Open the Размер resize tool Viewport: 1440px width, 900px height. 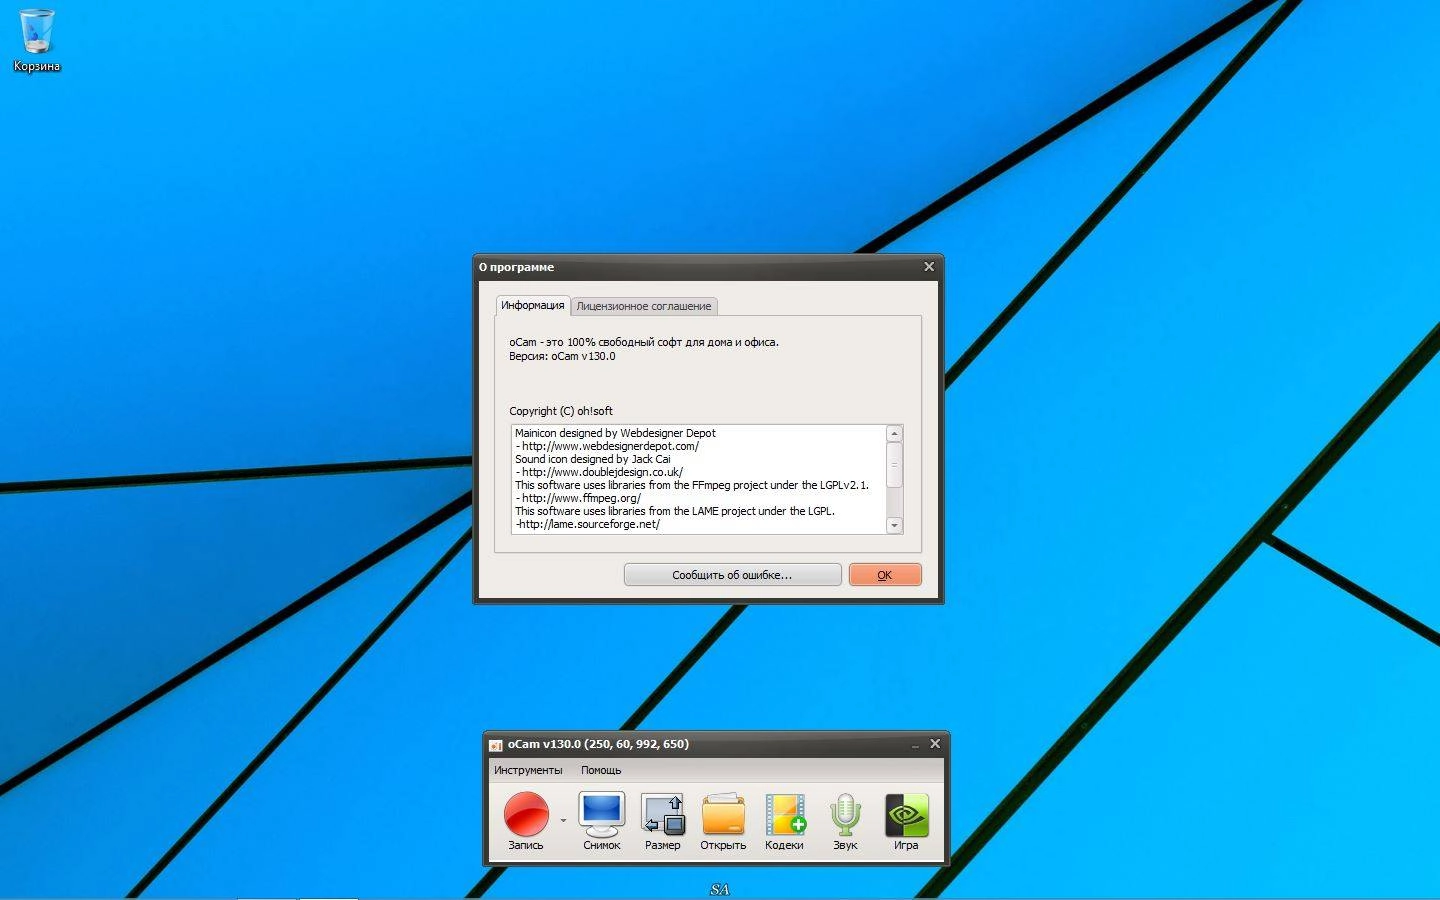(662, 821)
